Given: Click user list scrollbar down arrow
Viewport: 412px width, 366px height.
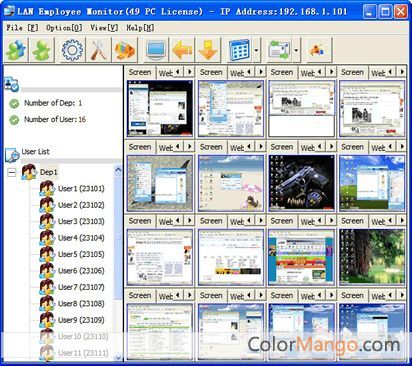Looking at the screenshot, I should point(118,358).
